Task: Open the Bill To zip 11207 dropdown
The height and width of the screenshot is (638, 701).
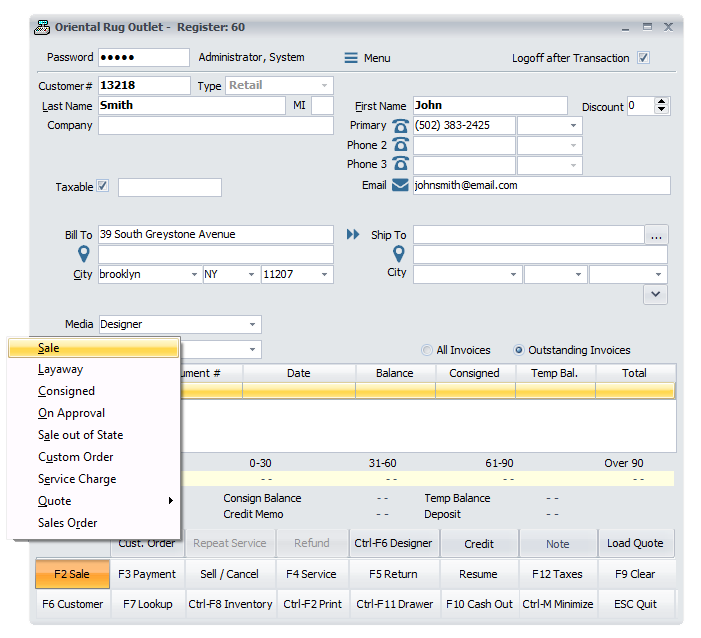Action: pyautogui.click(x=325, y=274)
